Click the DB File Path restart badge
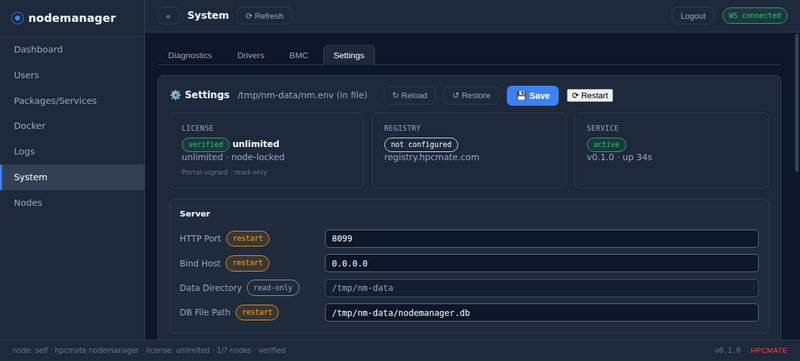 [x=257, y=312]
